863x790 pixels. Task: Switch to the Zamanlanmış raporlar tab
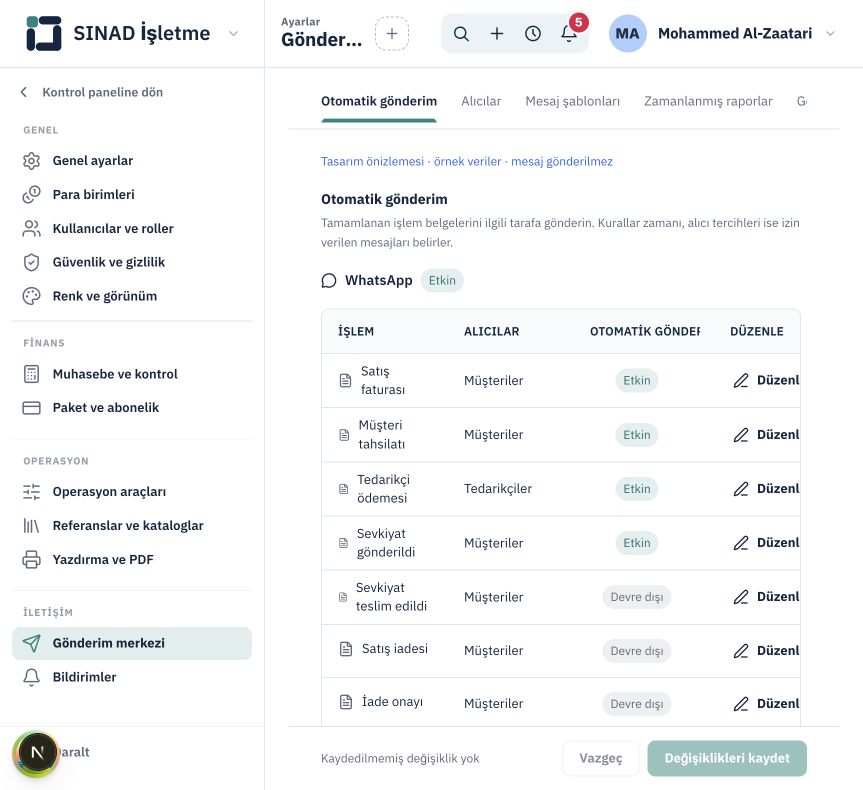coord(708,101)
